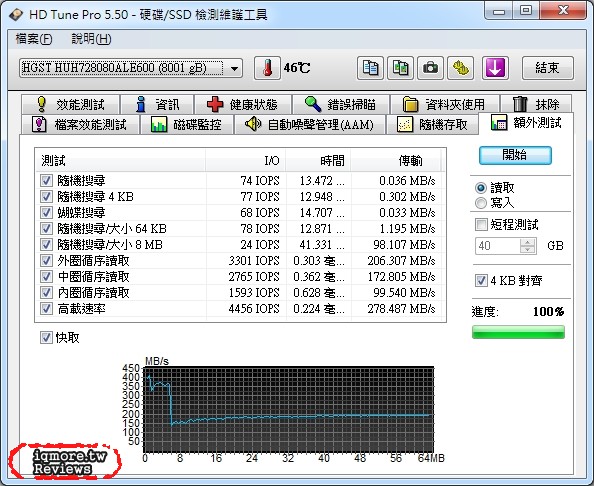Click the thermometer temperature icon
The image size is (594, 486).
click(x=267, y=68)
